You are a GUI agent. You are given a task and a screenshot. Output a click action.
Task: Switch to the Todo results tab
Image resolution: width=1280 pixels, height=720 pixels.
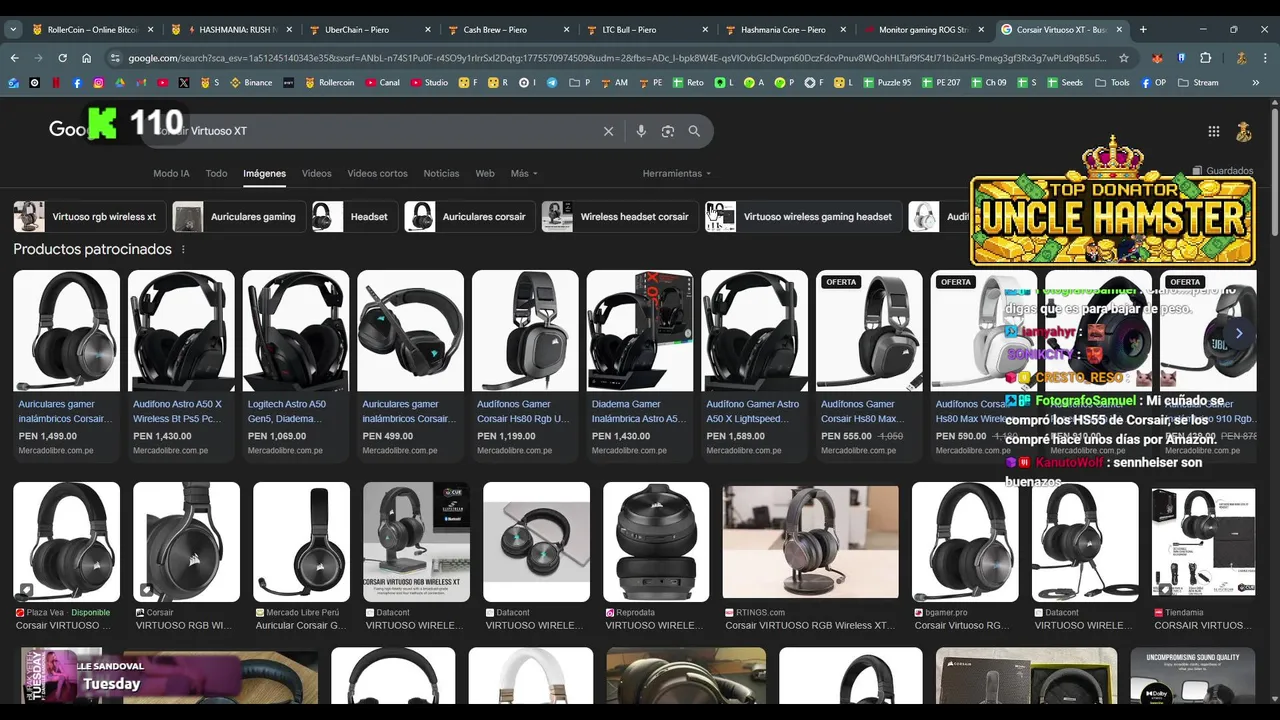(216, 173)
